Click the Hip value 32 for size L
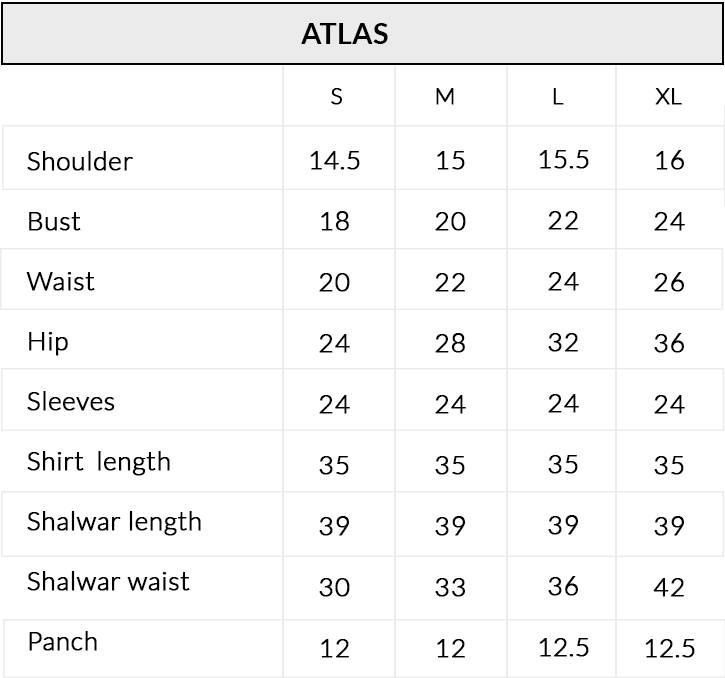The image size is (725, 678). [x=563, y=343]
